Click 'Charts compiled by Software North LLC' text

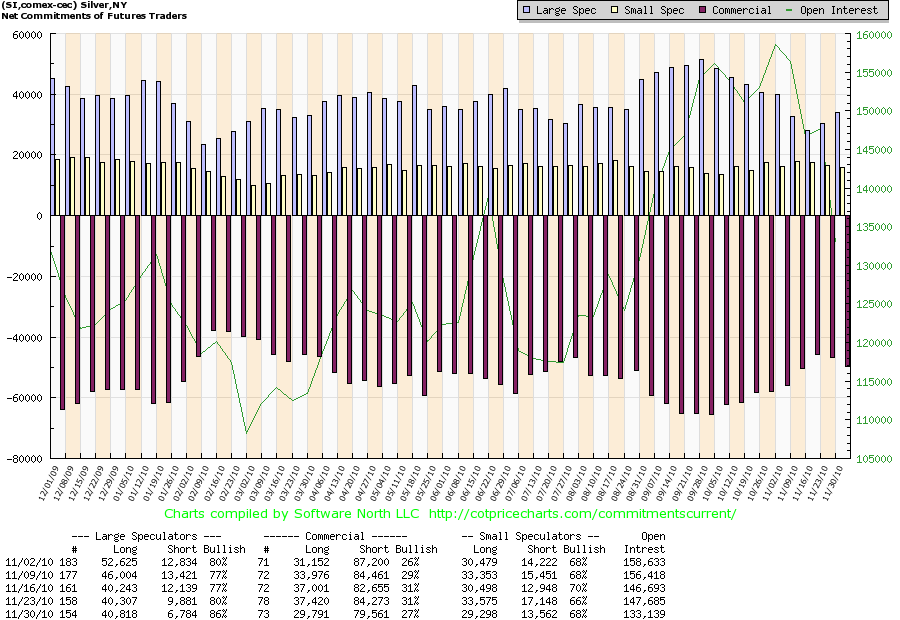pyautogui.click(x=292, y=514)
